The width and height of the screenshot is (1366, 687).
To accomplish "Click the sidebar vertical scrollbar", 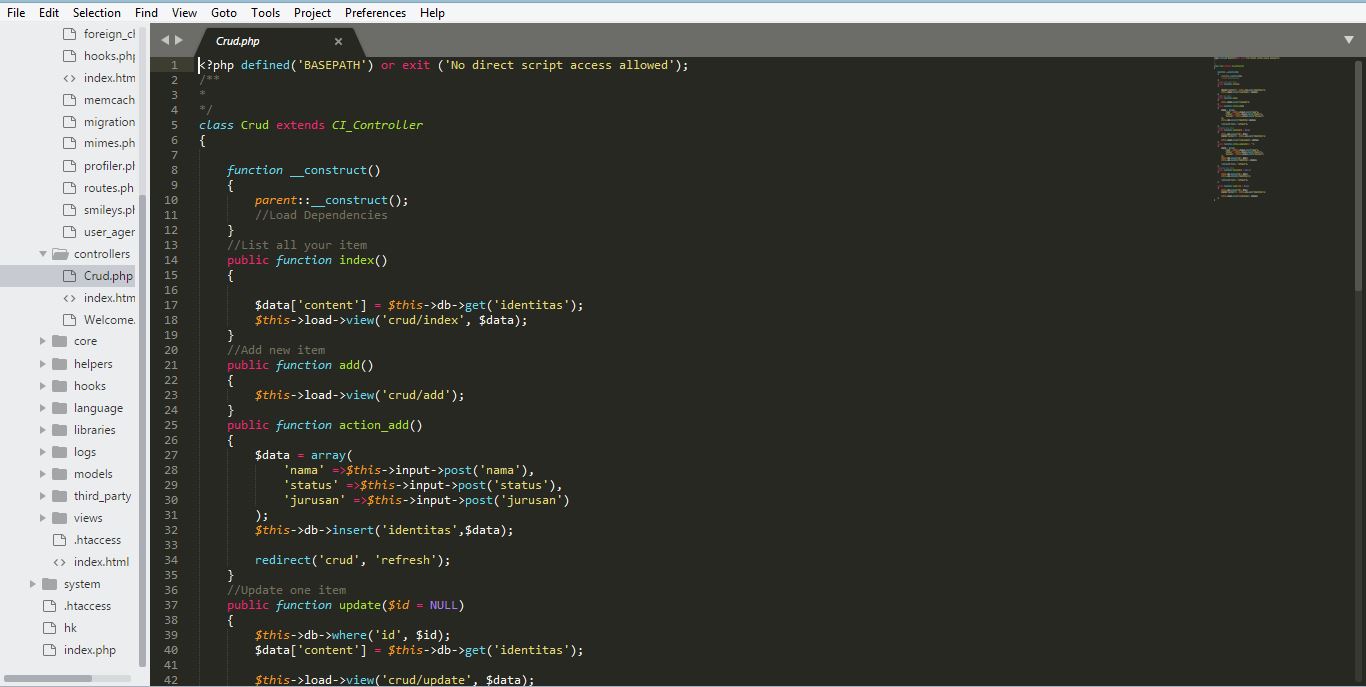I will pyautogui.click(x=142, y=430).
